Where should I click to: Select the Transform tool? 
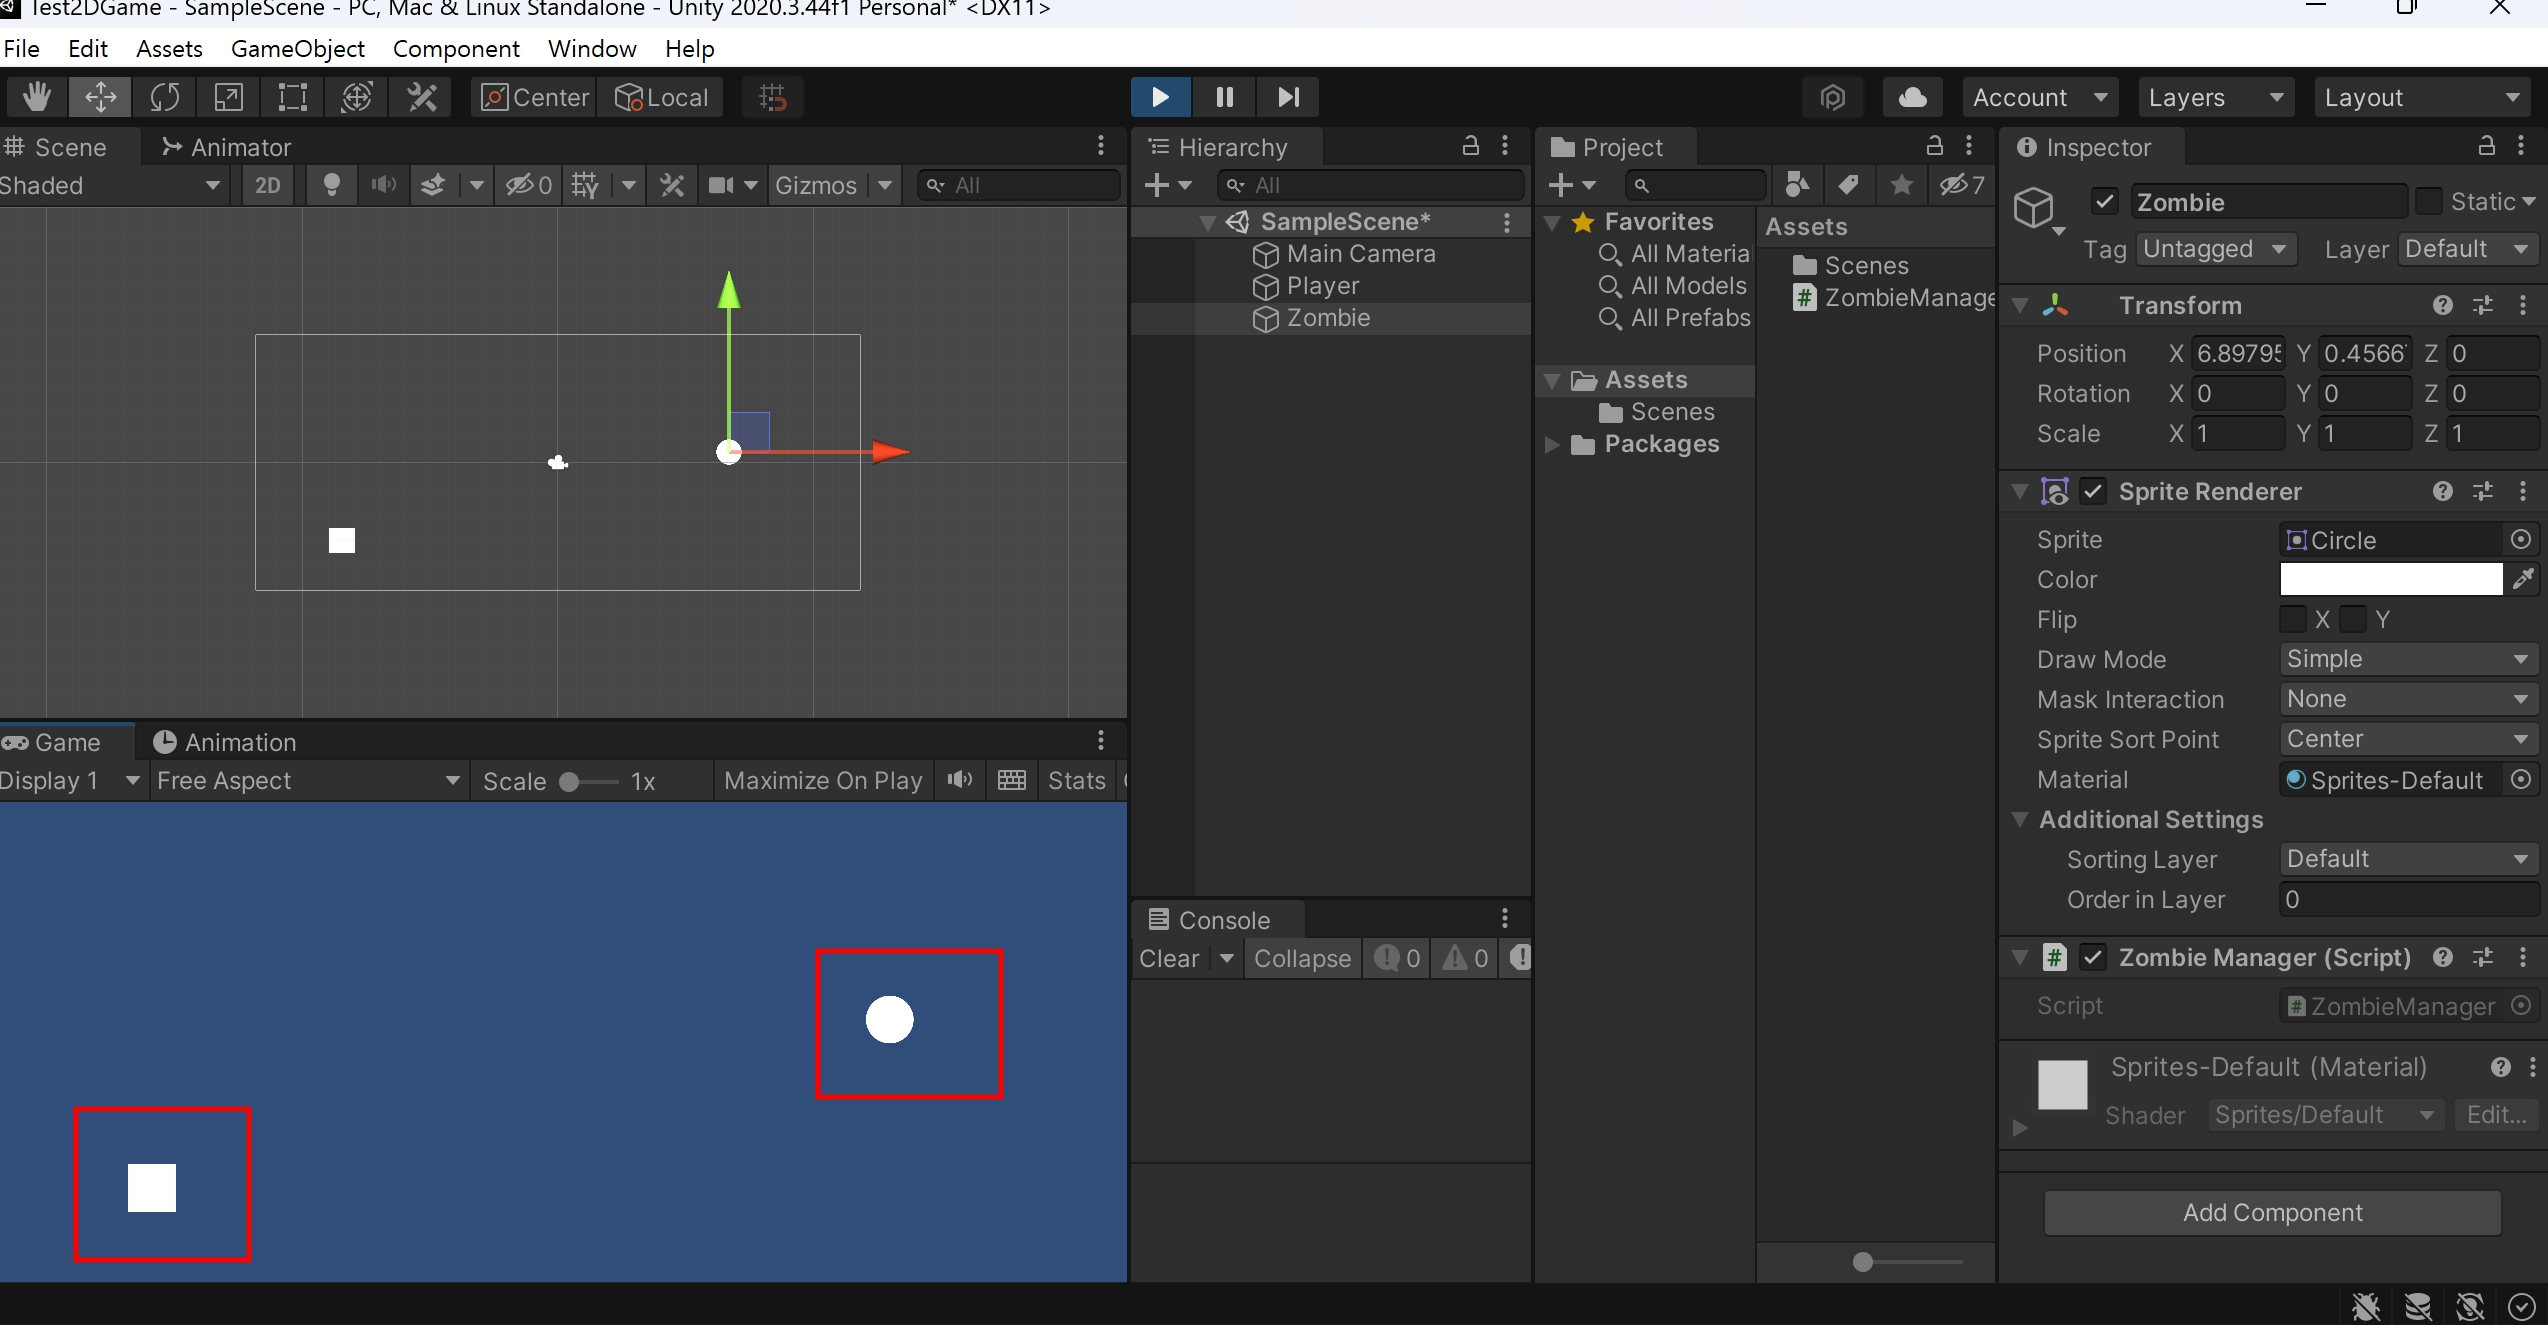[357, 97]
